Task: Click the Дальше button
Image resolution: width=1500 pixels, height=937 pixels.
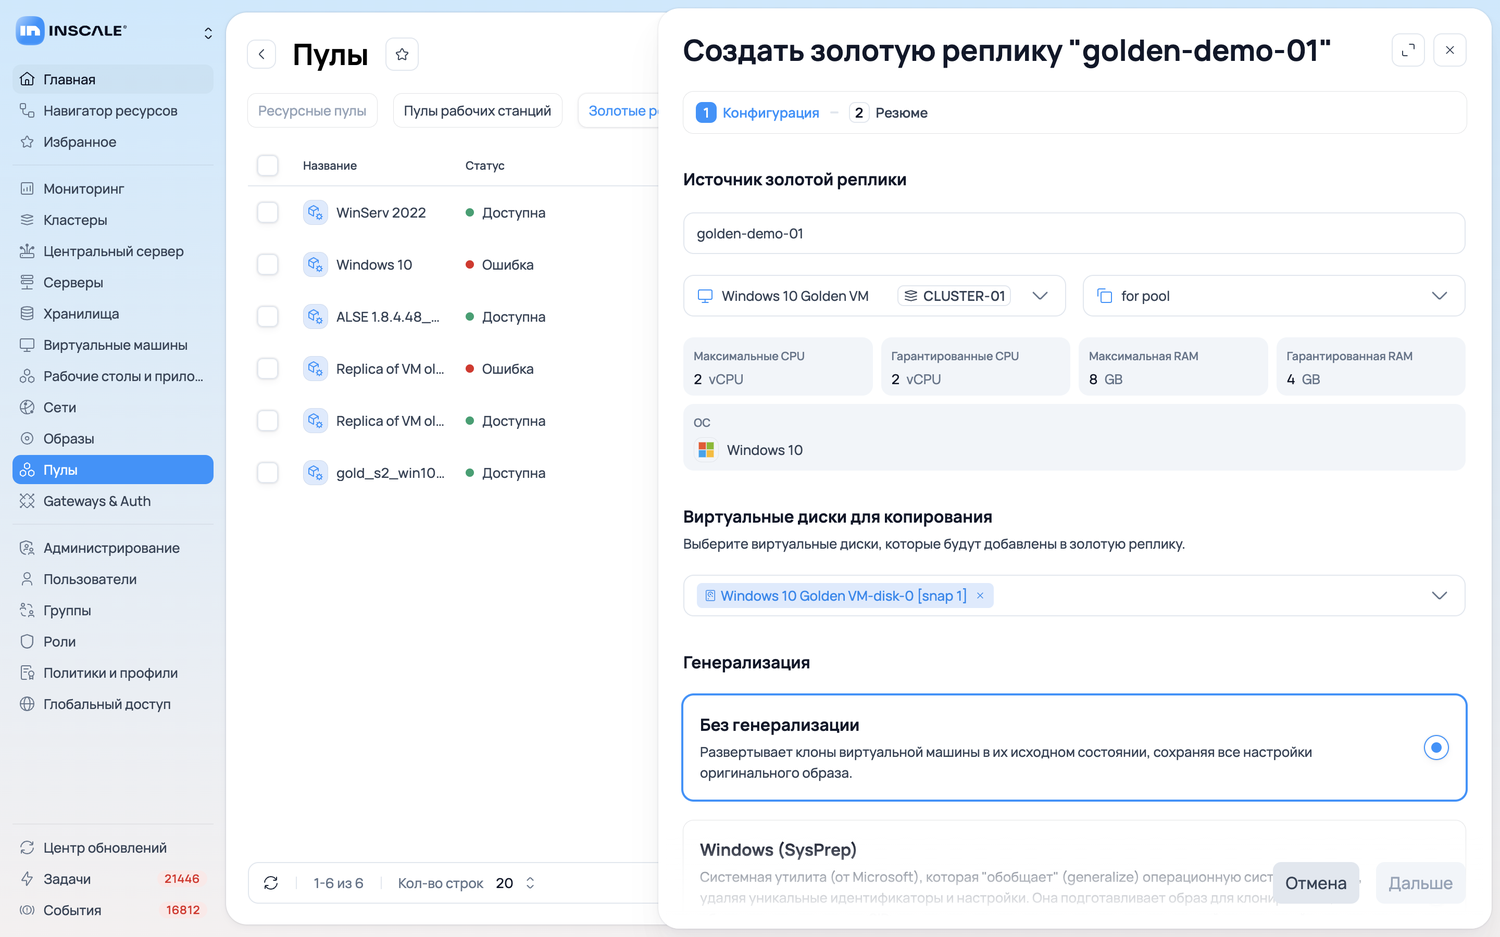Action: point(1420,883)
